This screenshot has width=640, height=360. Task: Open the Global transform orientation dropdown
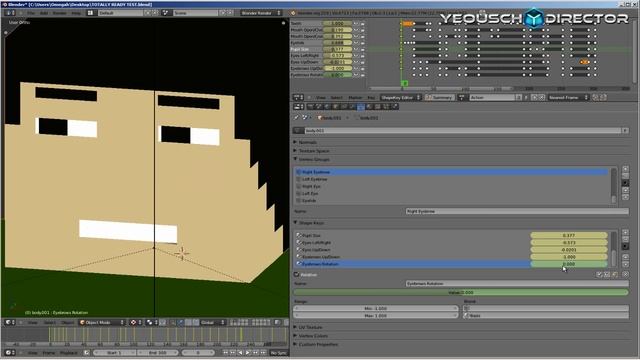click(x=213, y=322)
